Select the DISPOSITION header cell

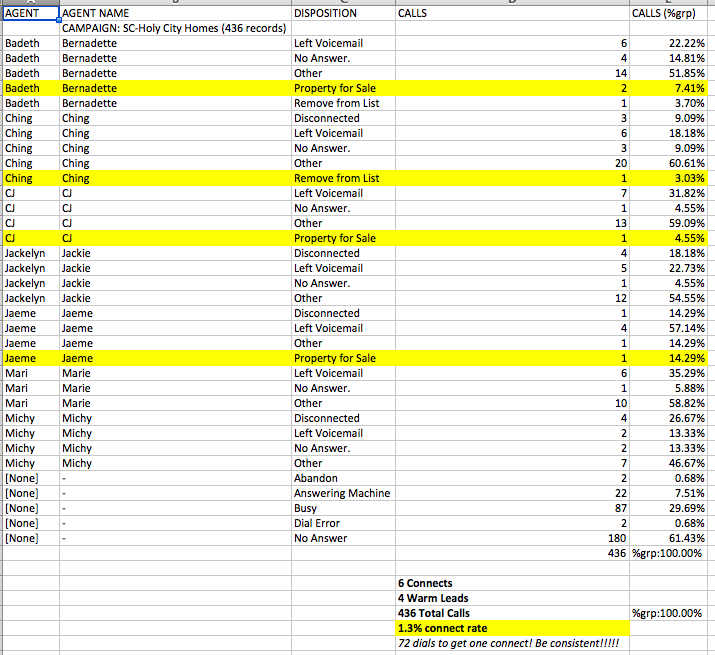tap(343, 13)
